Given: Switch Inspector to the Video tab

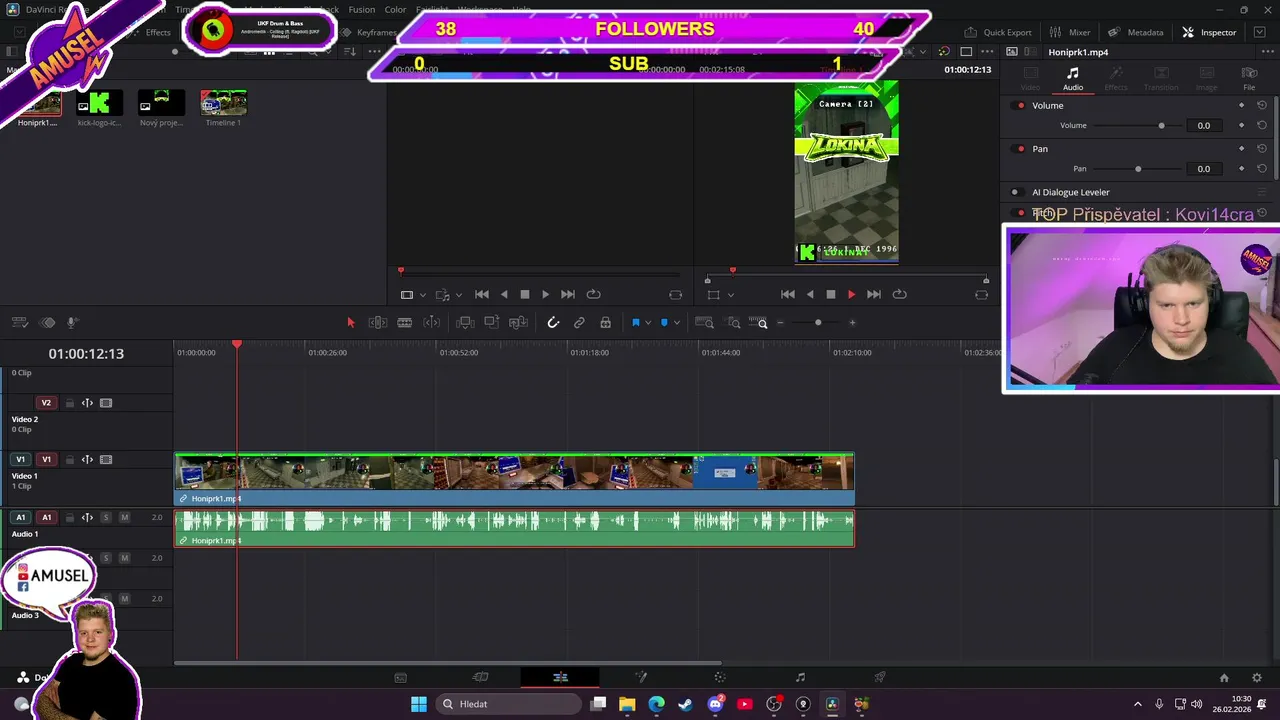Looking at the screenshot, I should tap(1030, 78).
